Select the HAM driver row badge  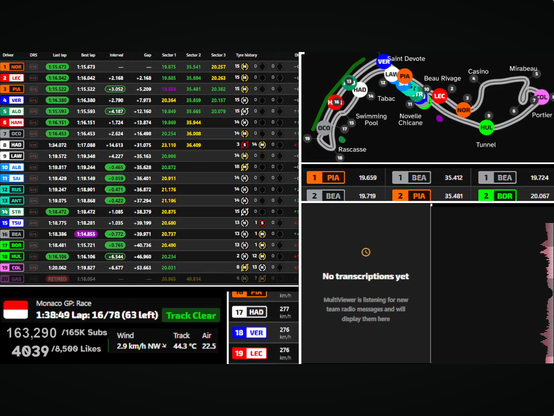tap(12, 123)
